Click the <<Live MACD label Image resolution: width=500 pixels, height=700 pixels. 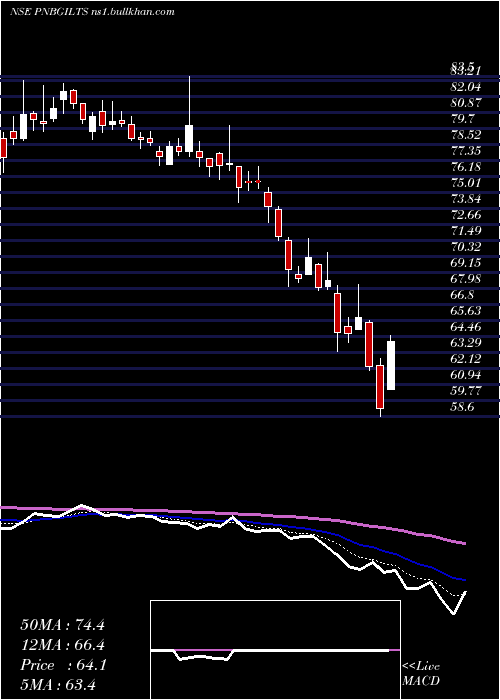(x=421, y=674)
